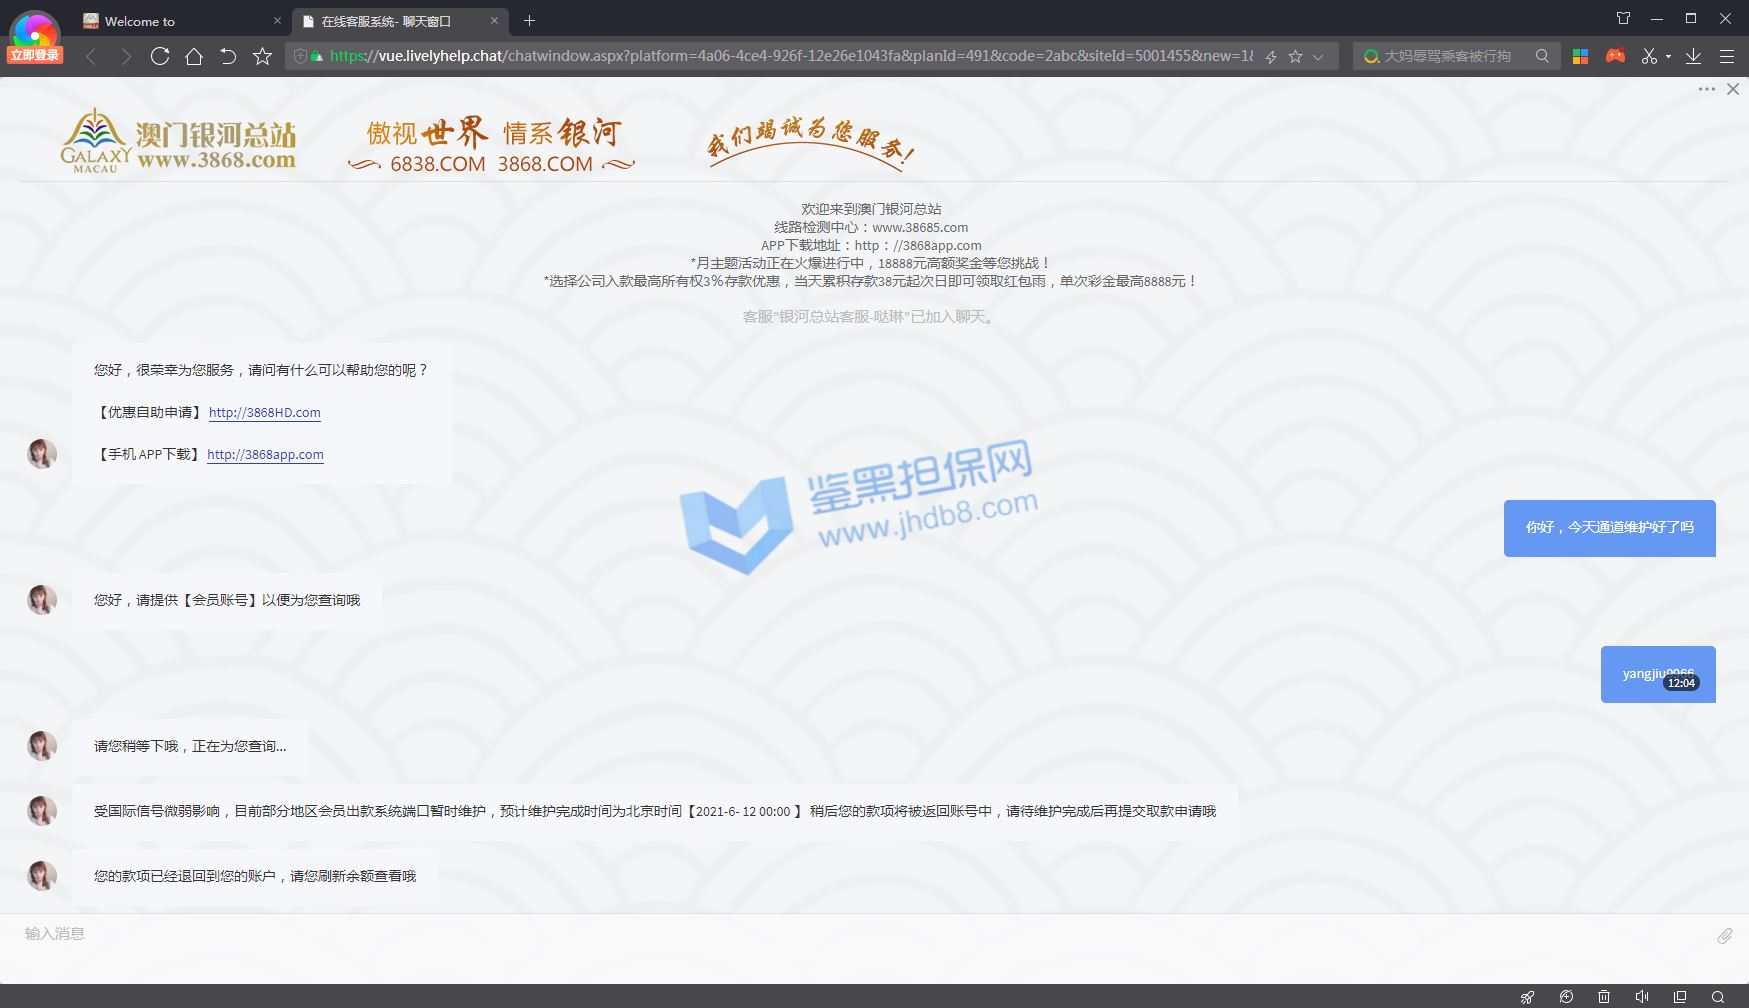
Task: Click the sent message 你好，今天通道维护好了吗
Action: tap(1610, 527)
